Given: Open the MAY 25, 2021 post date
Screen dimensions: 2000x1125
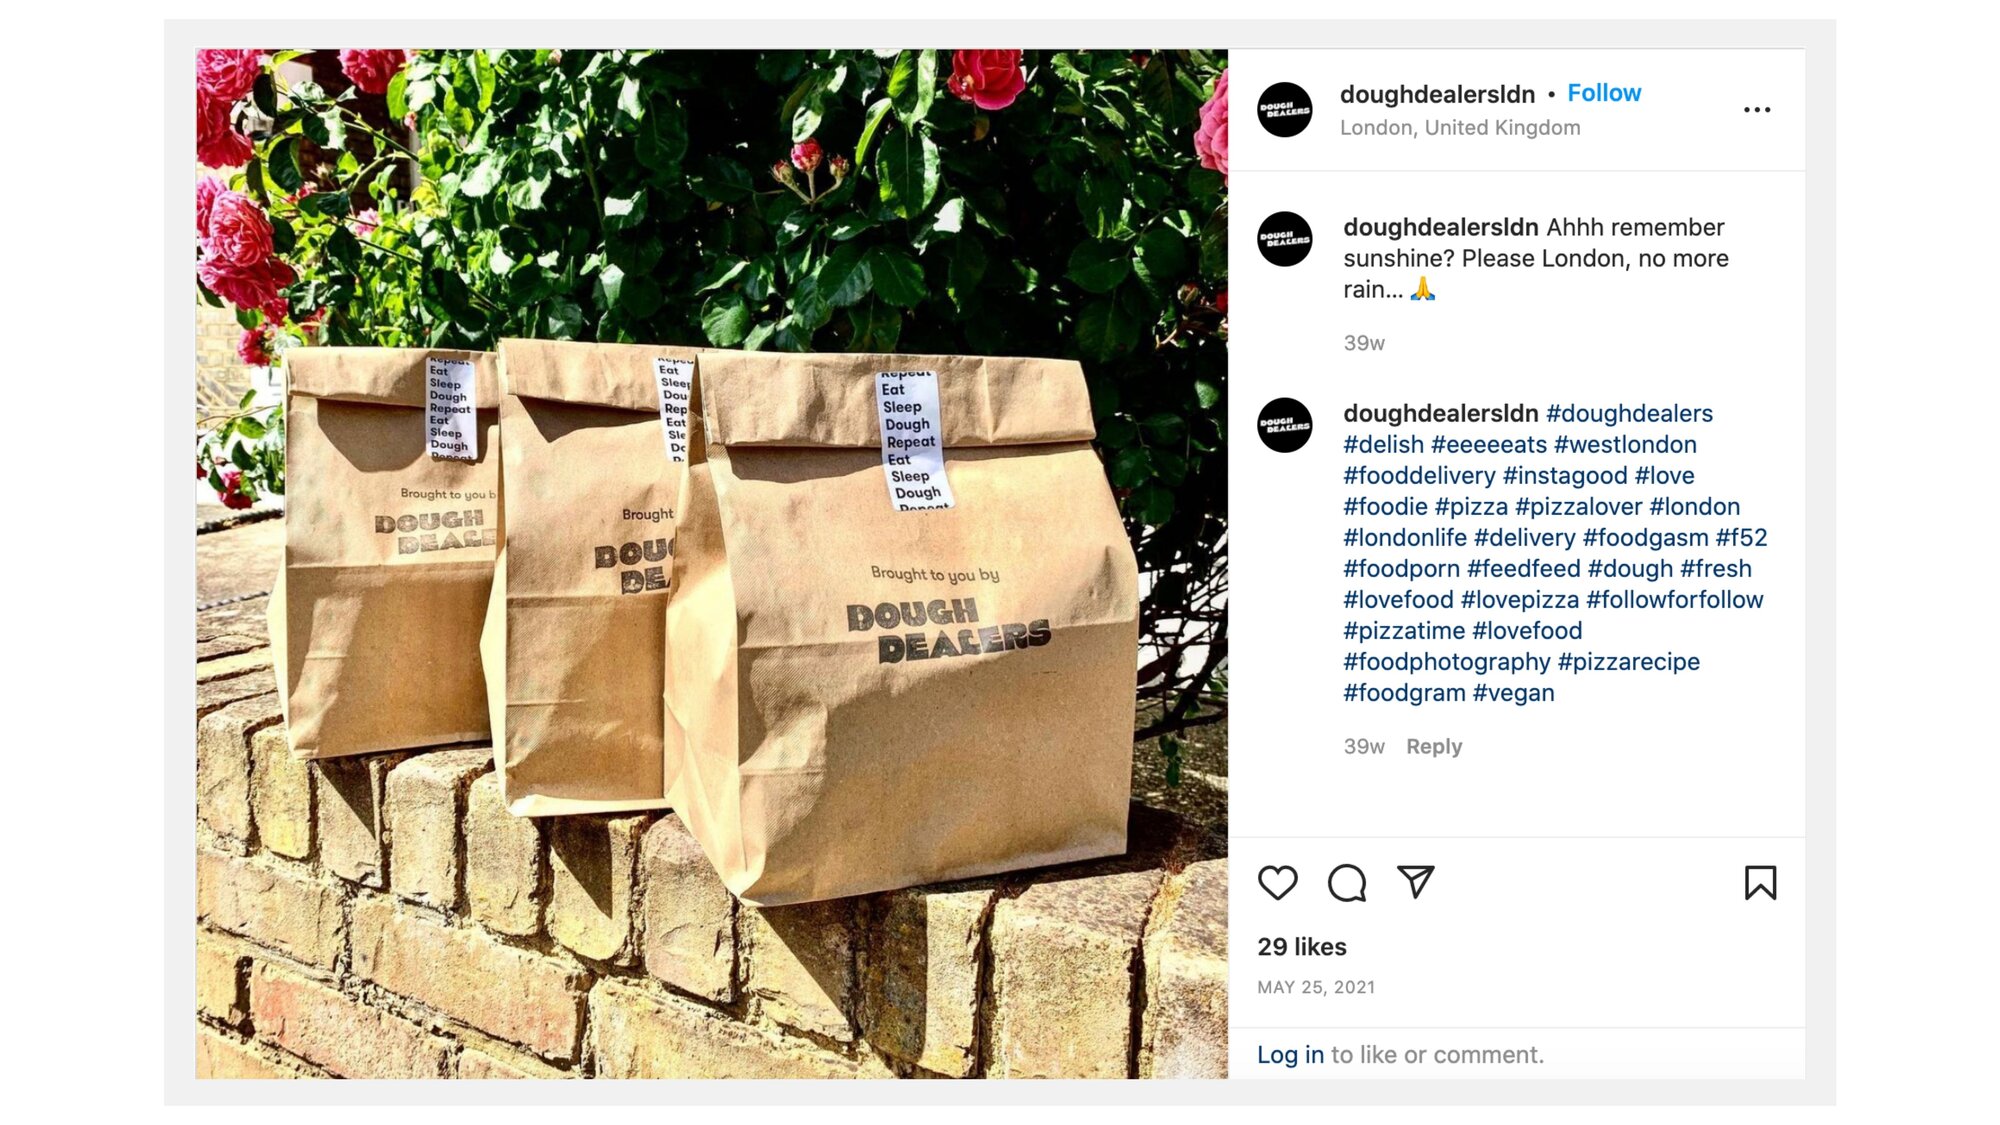Looking at the screenshot, I should click(1316, 987).
